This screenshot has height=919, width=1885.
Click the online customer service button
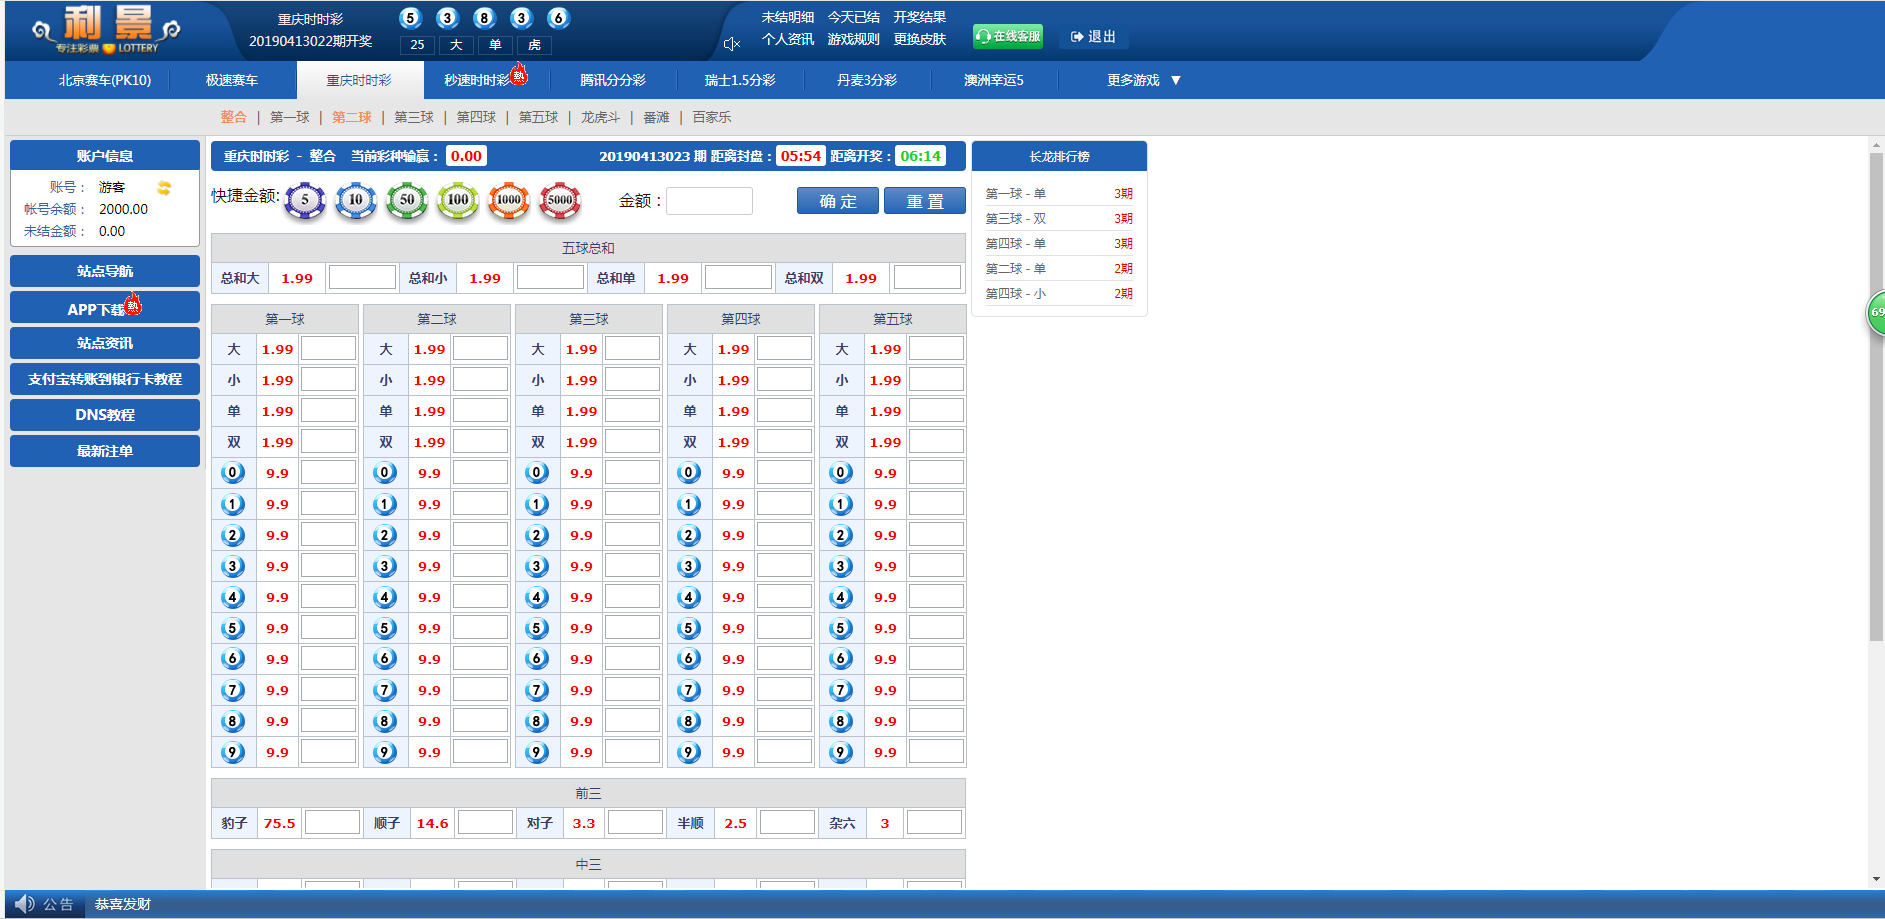(1008, 37)
